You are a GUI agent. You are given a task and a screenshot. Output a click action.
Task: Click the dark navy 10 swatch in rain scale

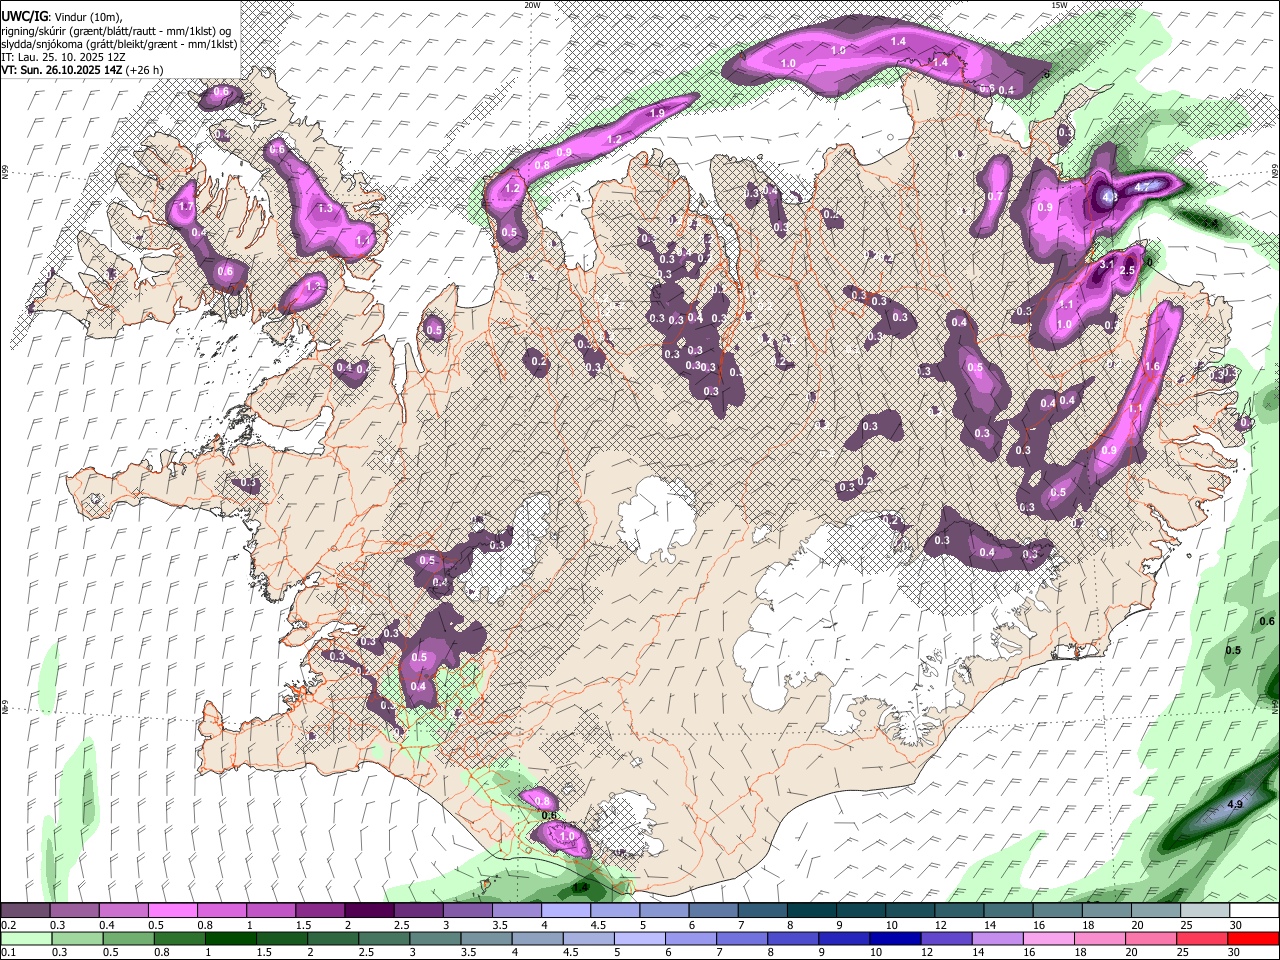[x=894, y=939]
